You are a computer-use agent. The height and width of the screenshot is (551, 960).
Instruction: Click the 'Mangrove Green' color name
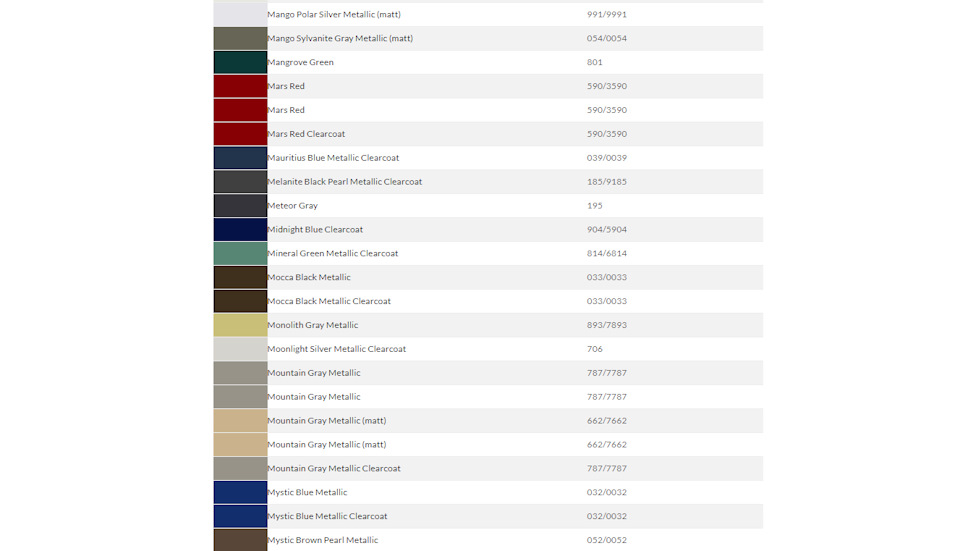(x=300, y=62)
